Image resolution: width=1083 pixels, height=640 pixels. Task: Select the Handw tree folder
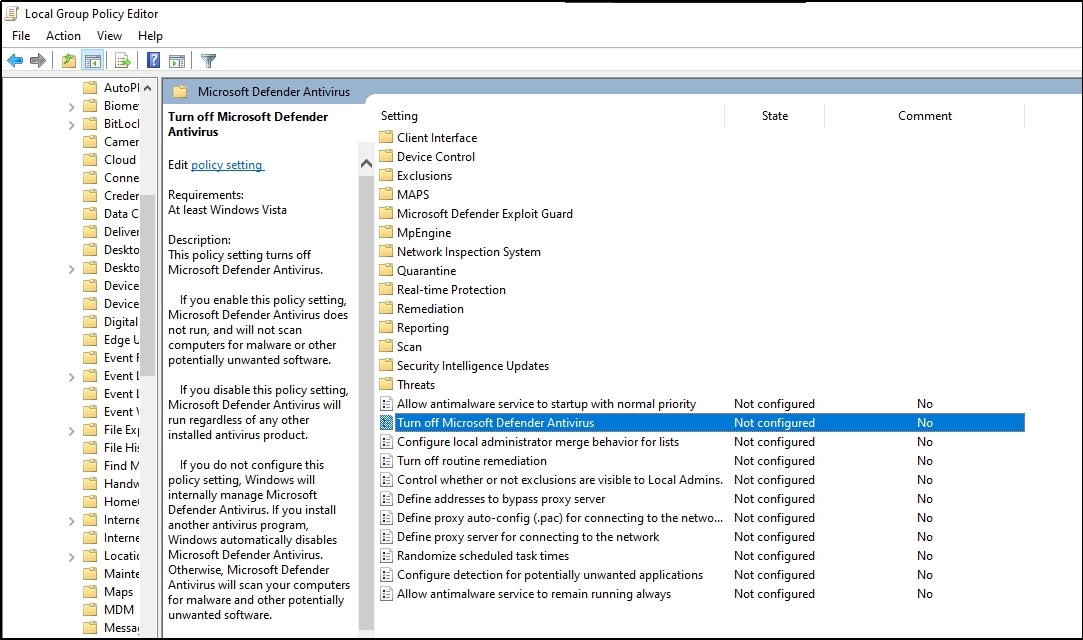tap(111, 483)
